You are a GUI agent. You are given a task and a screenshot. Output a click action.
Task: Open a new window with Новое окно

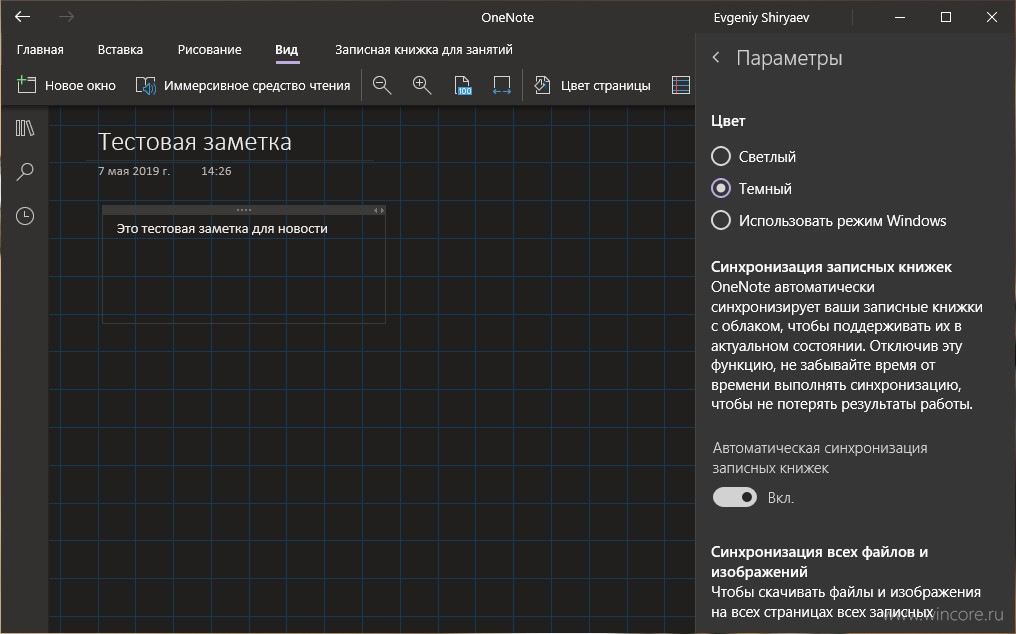pos(65,86)
